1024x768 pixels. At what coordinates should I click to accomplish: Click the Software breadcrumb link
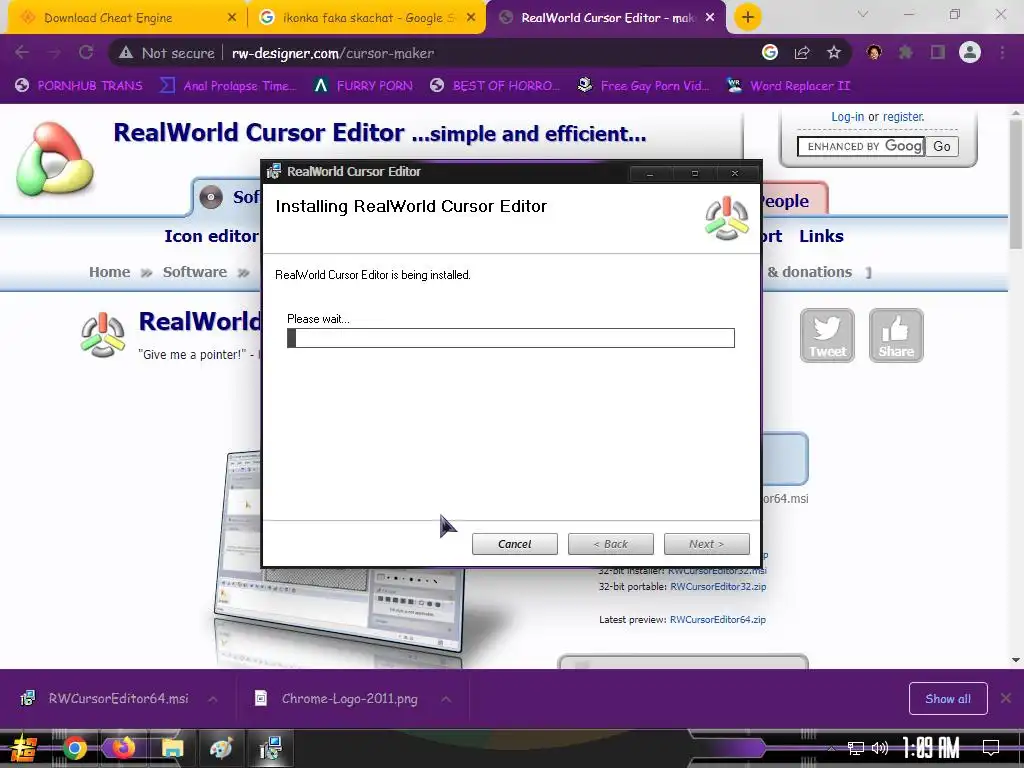tap(195, 272)
